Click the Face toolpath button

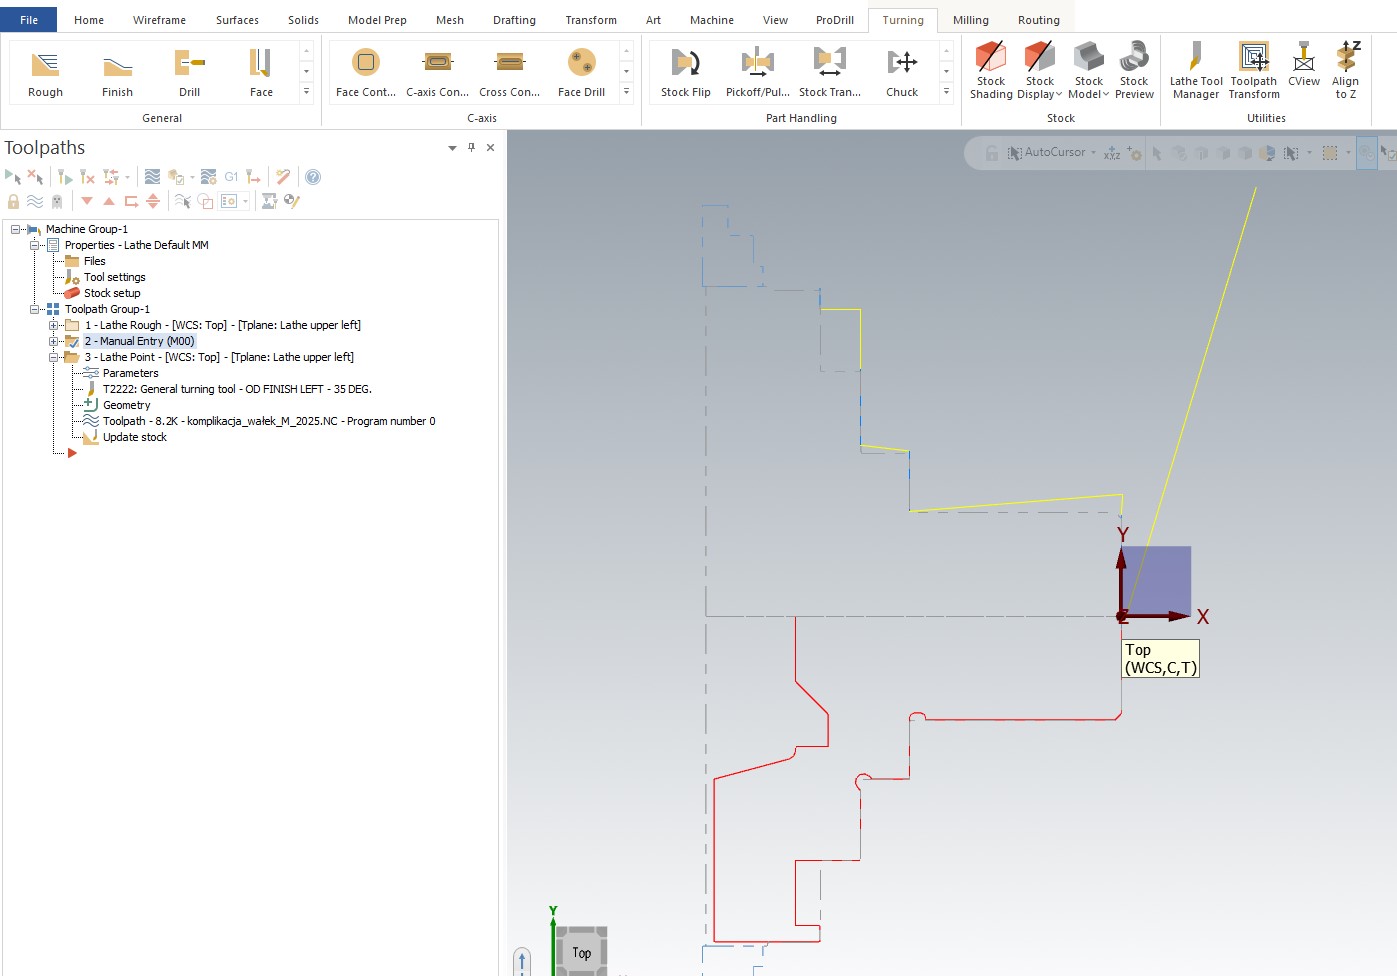pyautogui.click(x=261, y=72)
